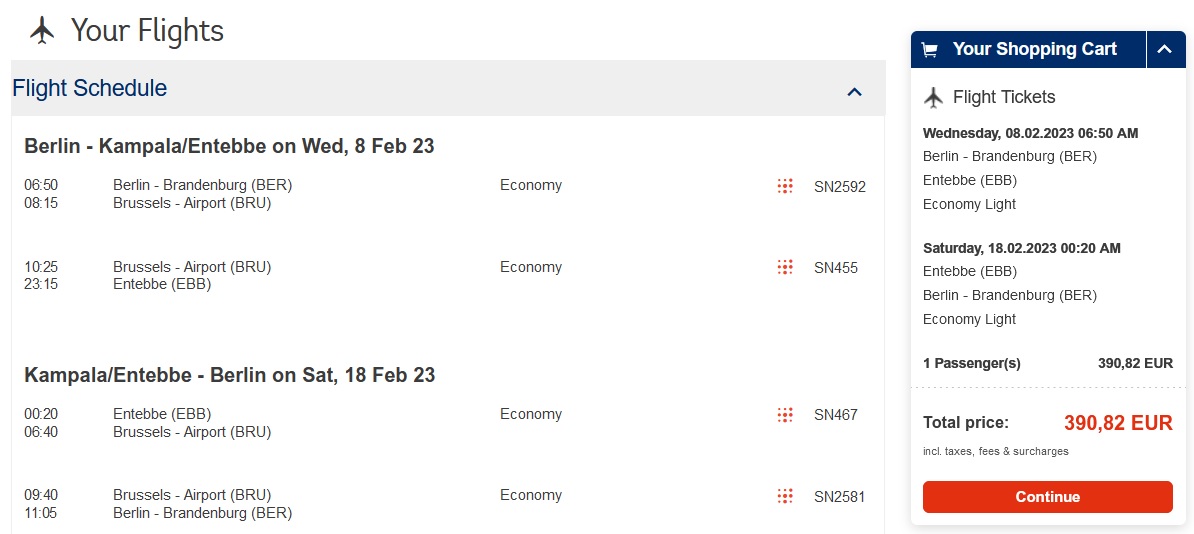Image resolution: width=1194 pixels, height=534 pixels.
Task: Click the Your Shopping Cart title
Action: [1035, 50]
